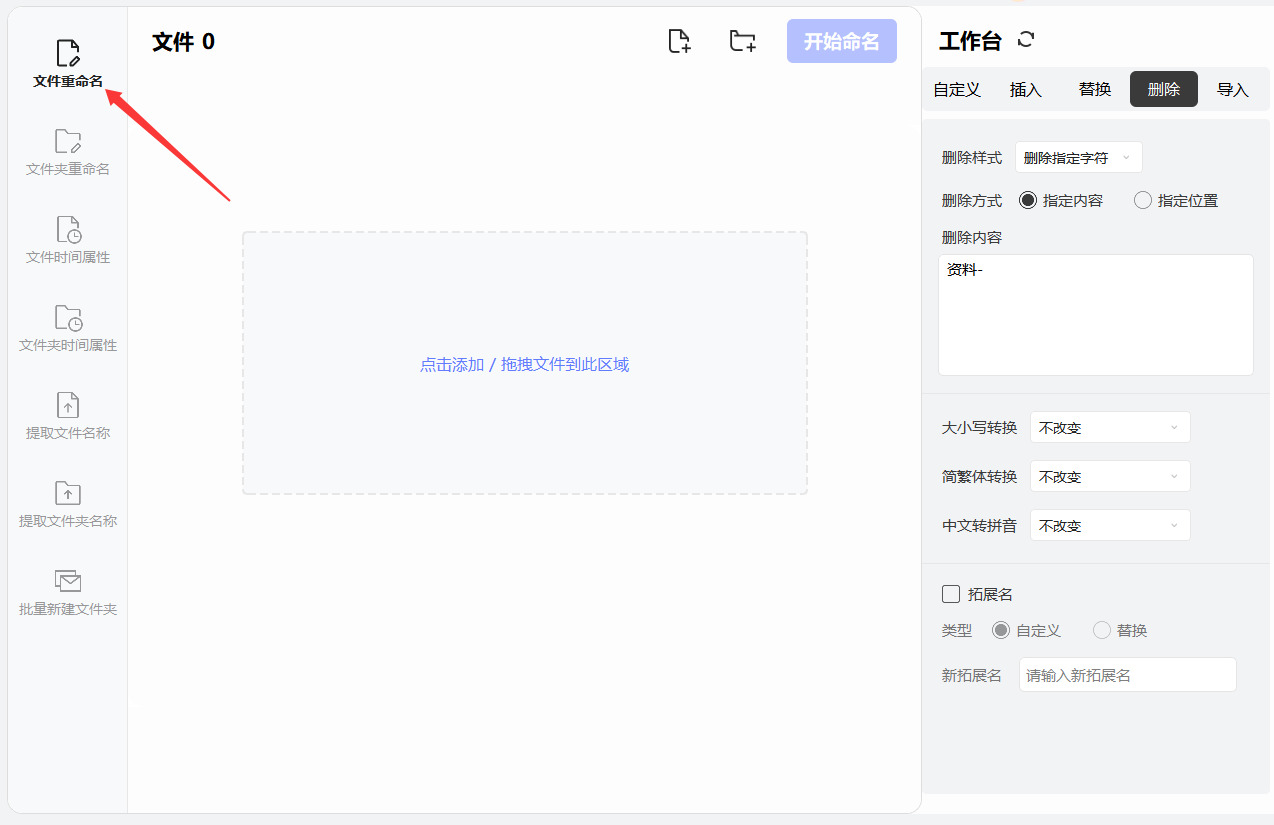1274x825 pixels.
Task: Click the 删除内容 text area
Action: point(1096,315)
